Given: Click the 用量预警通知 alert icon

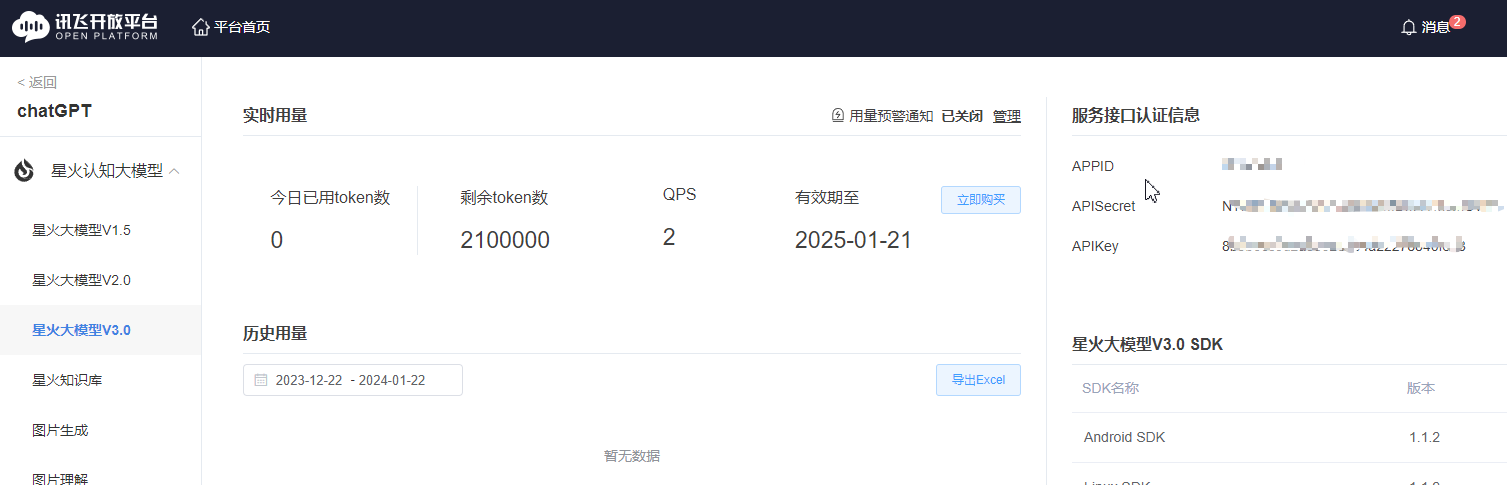Looking at the screenshot, I should click(838, 116).
